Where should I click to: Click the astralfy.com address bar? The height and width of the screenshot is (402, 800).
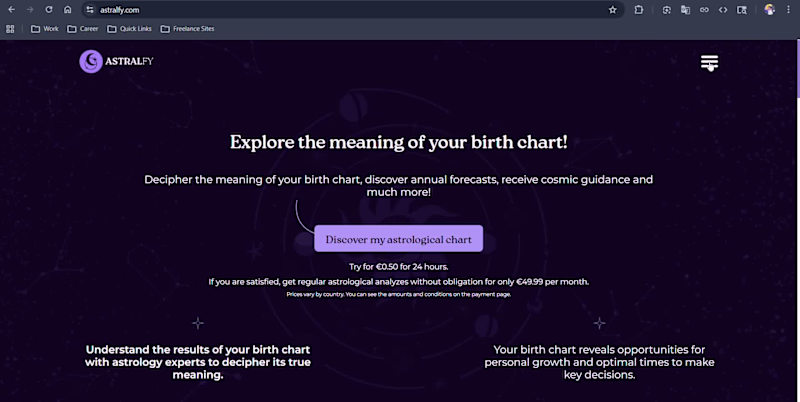point(352,10)
